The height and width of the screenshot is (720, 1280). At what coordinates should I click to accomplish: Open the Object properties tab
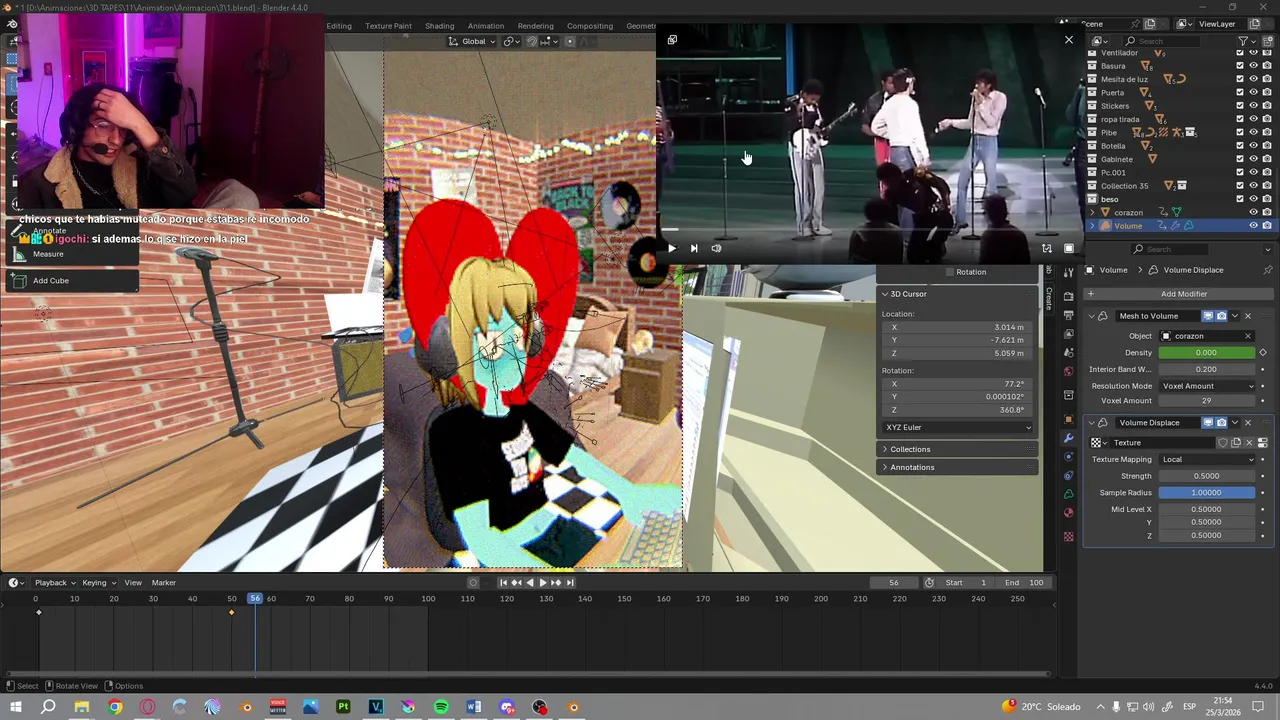1068,419
